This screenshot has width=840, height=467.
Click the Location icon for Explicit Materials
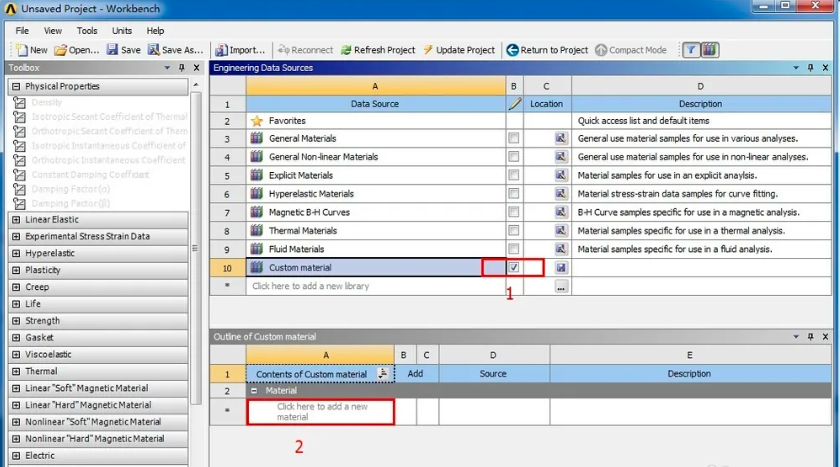[560, 175]
